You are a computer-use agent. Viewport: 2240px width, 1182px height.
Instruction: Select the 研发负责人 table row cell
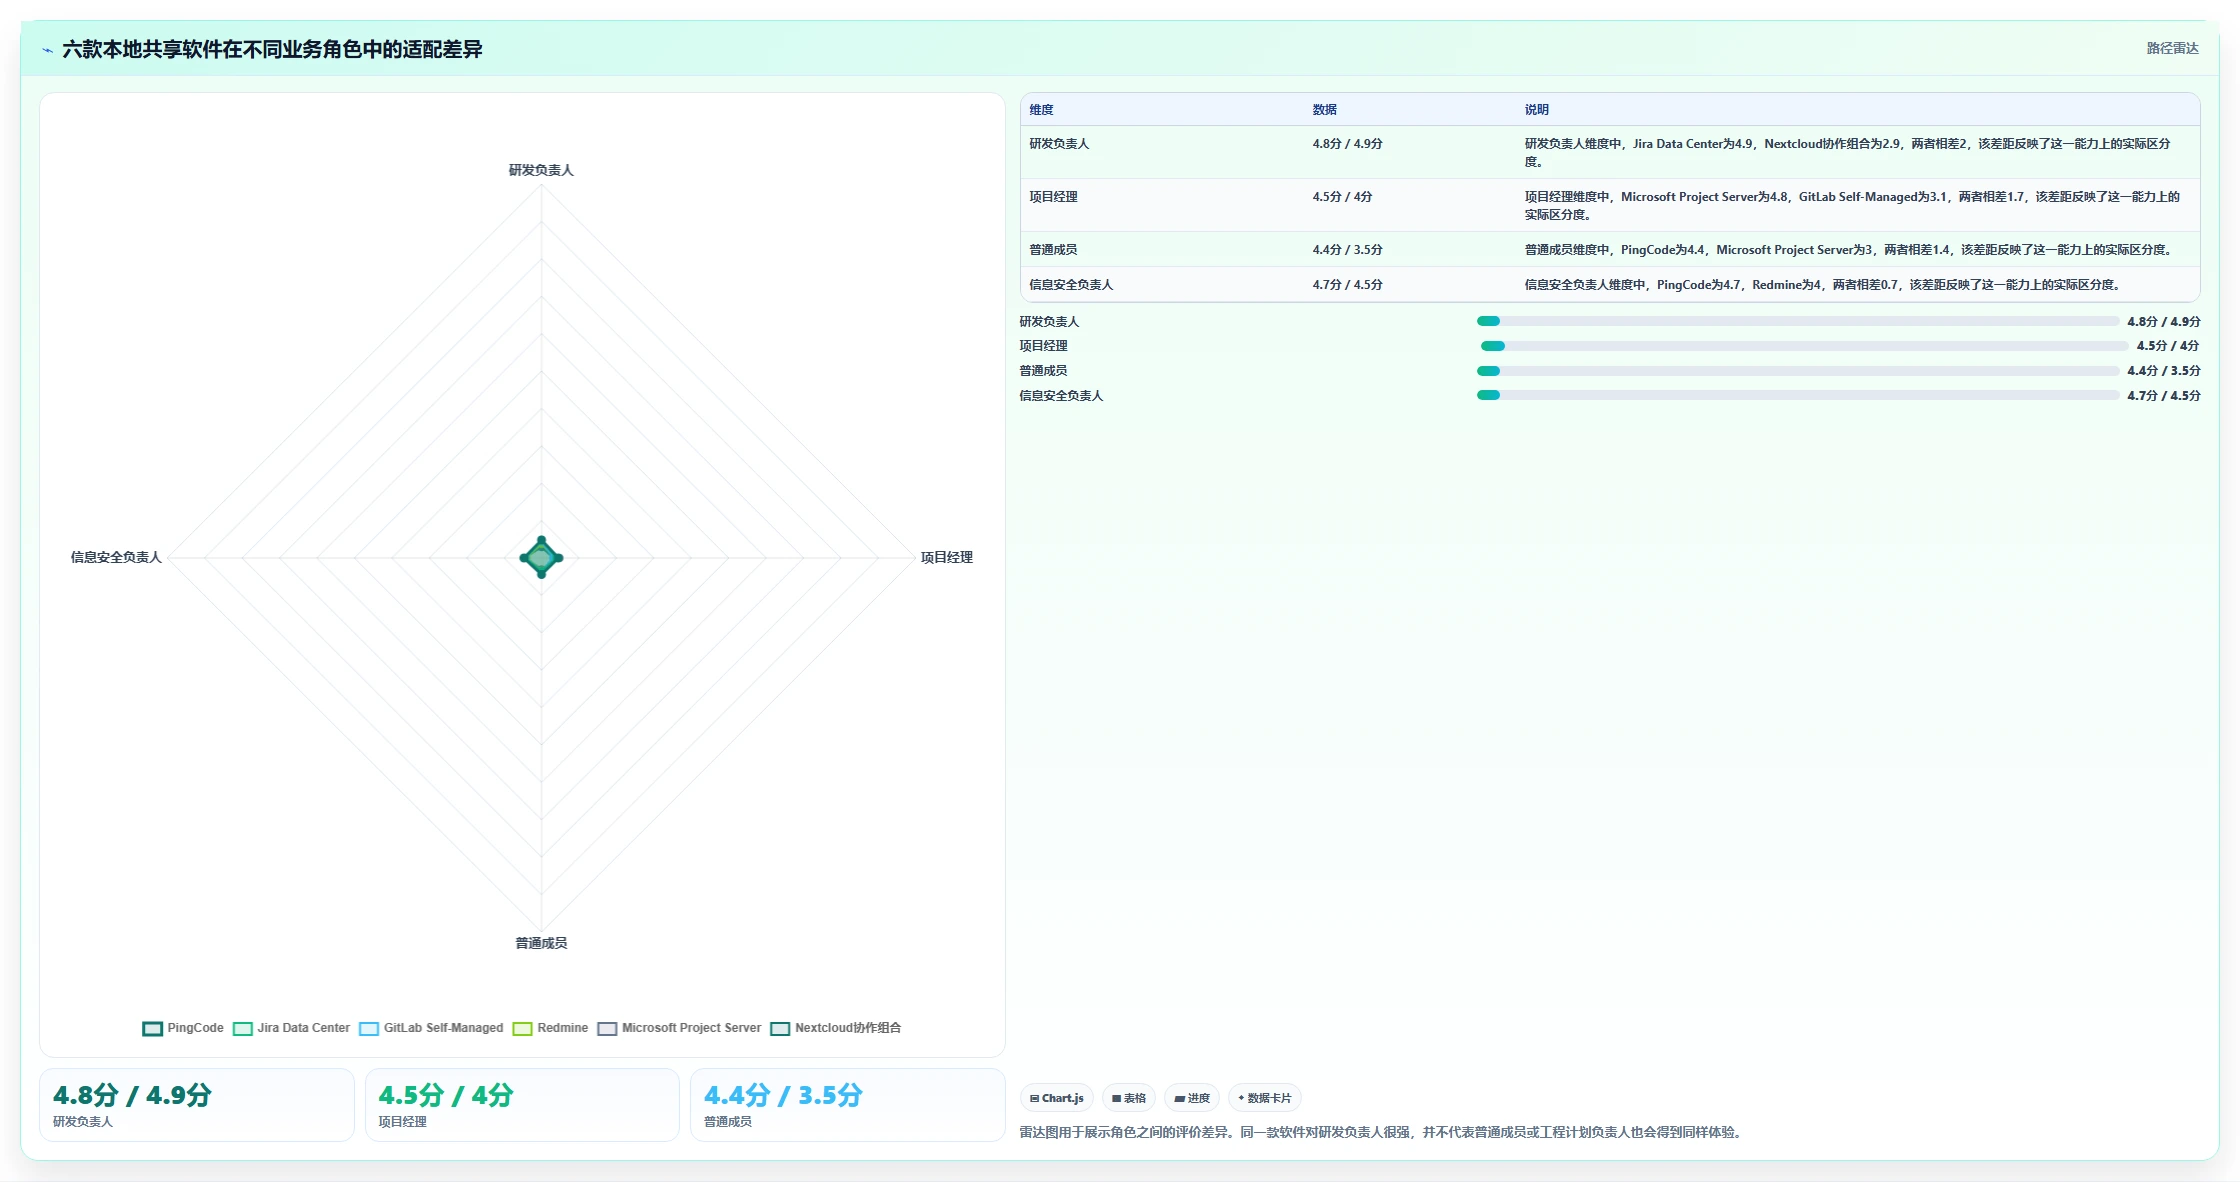(1059, 144)
